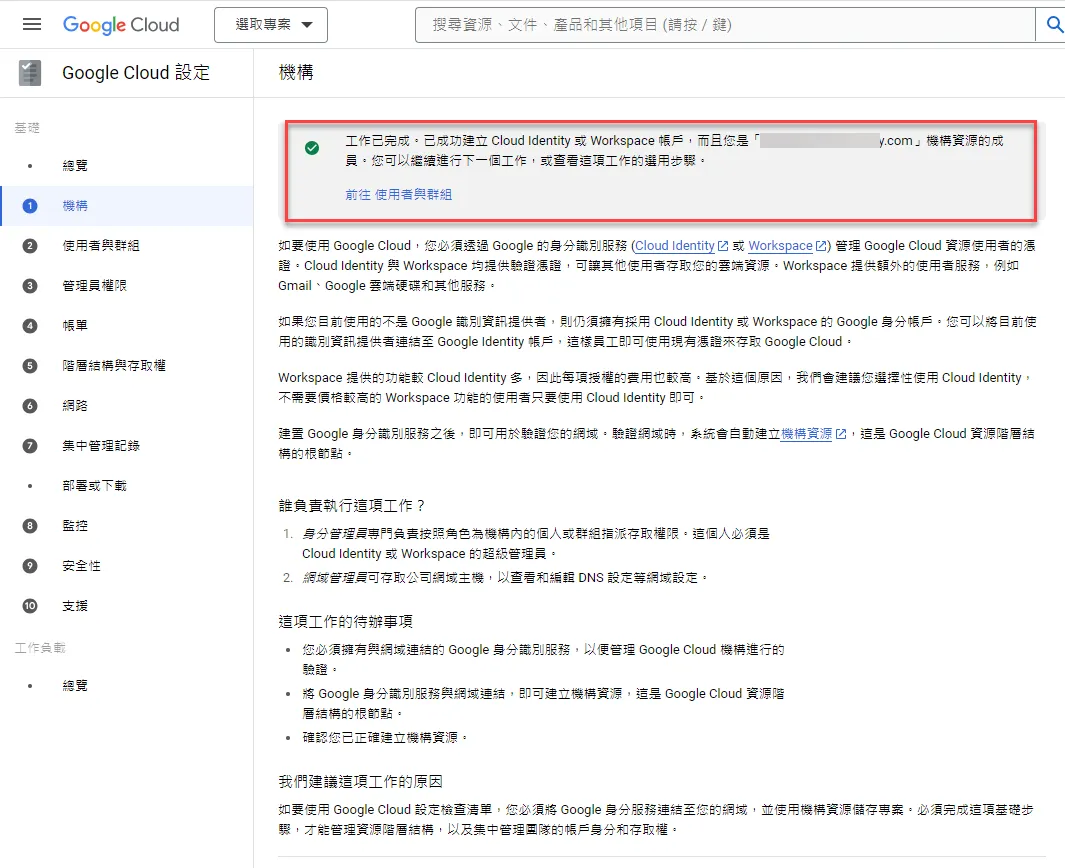The image size is (1065, 868).
Task: Click step 9 number badge
Action: [x=30, y=566]
